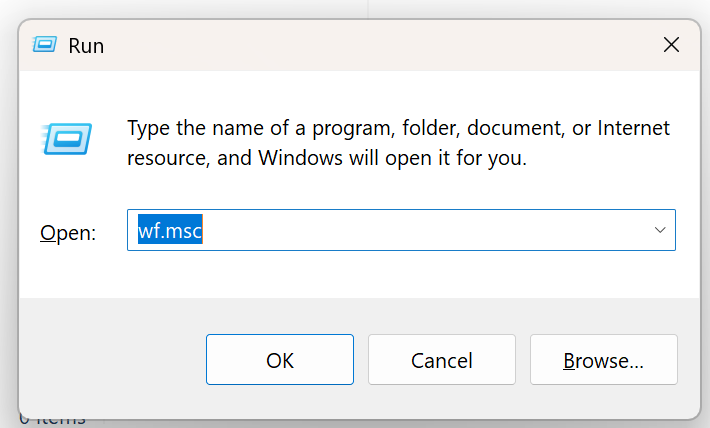Open the Browse... file picker
710x428 pixels.
pyautogui.click(x=603, y=359)
